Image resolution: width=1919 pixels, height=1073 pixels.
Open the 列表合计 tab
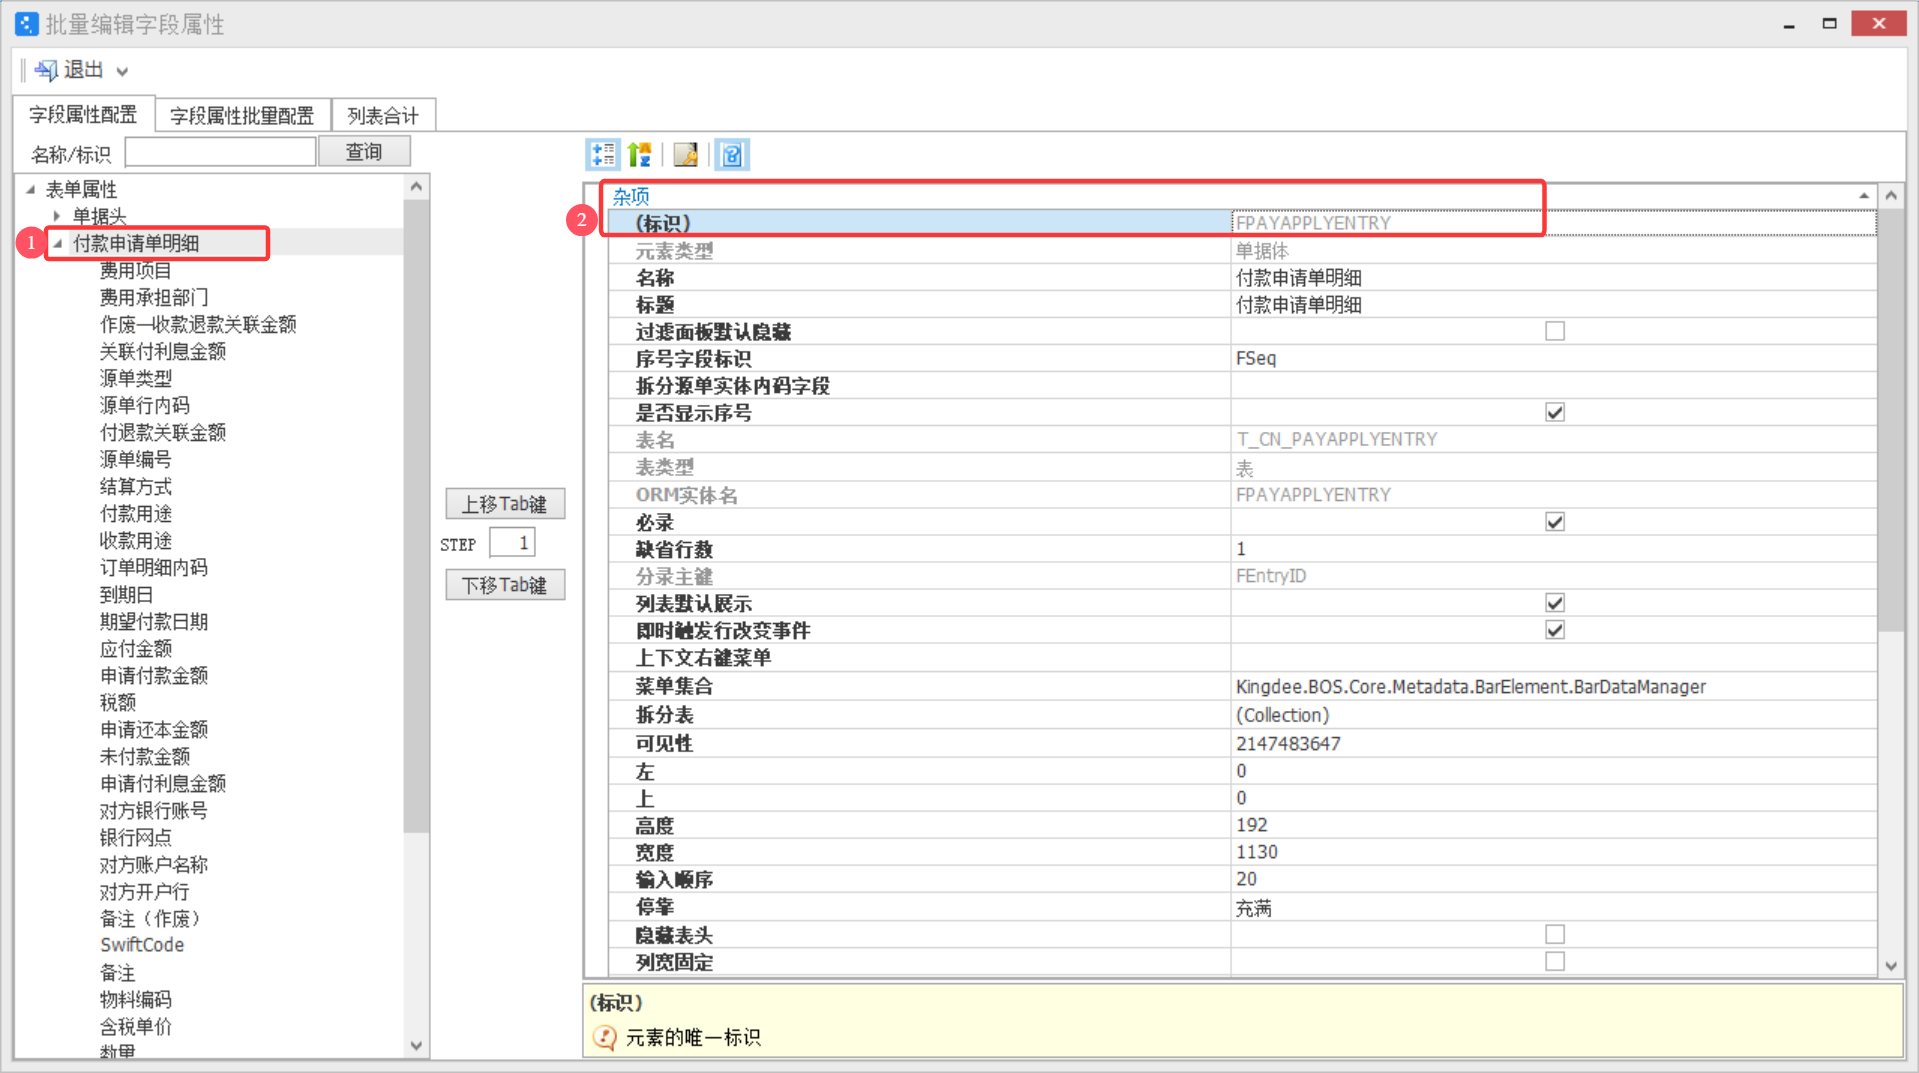coord(383,116)
